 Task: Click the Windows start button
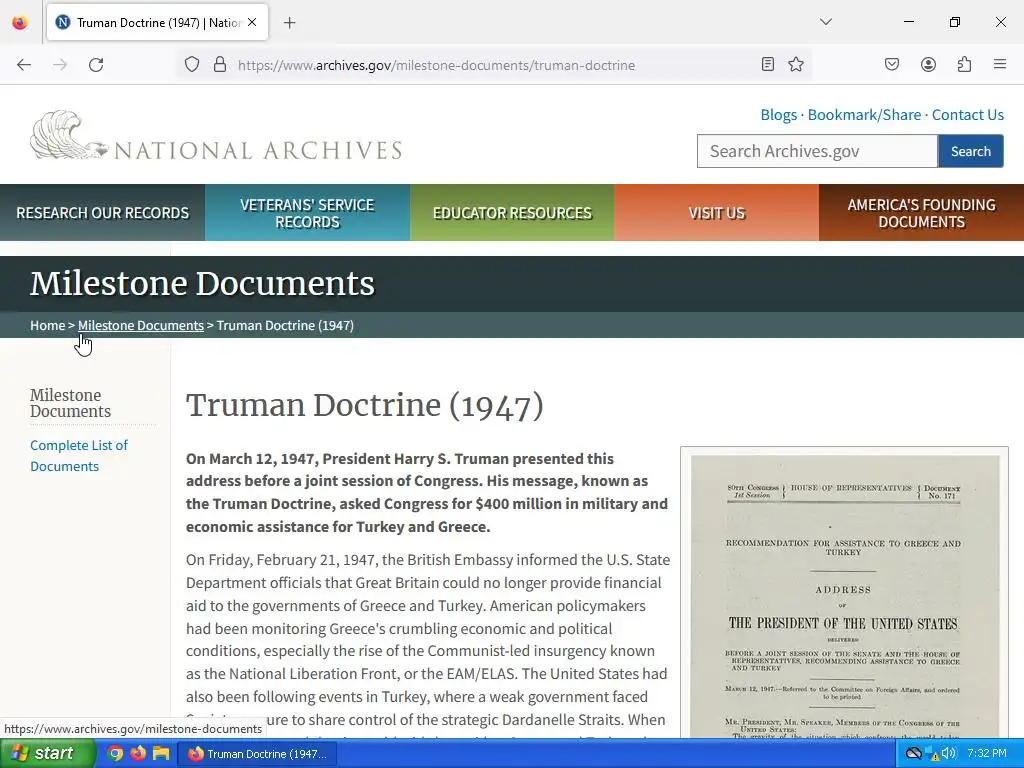coord(47,753)
